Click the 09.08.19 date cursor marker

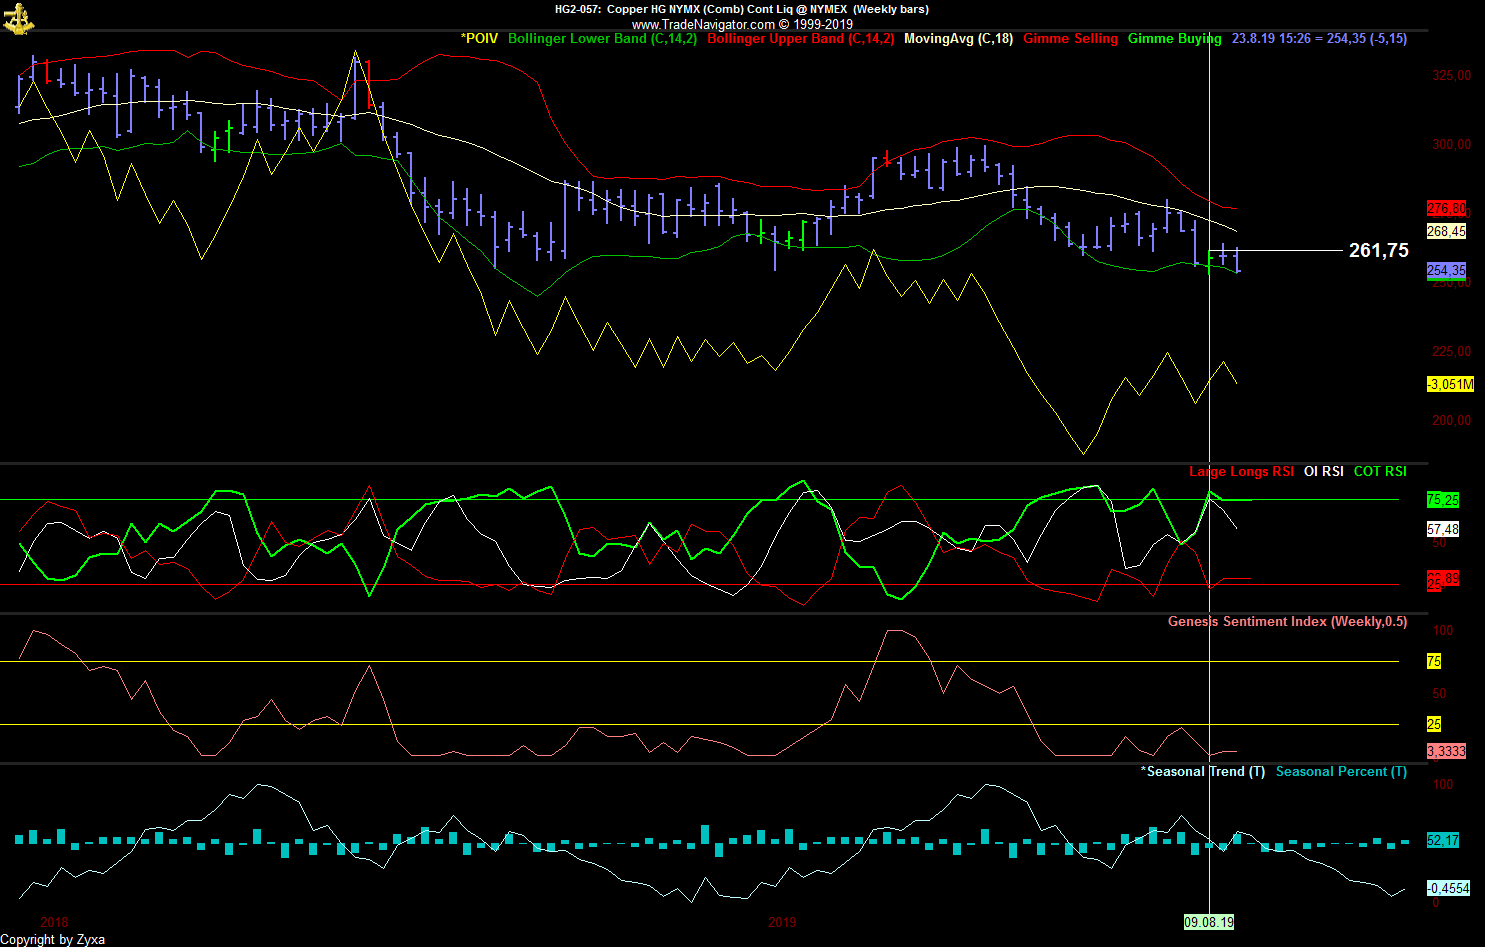tap(1209, 922)
